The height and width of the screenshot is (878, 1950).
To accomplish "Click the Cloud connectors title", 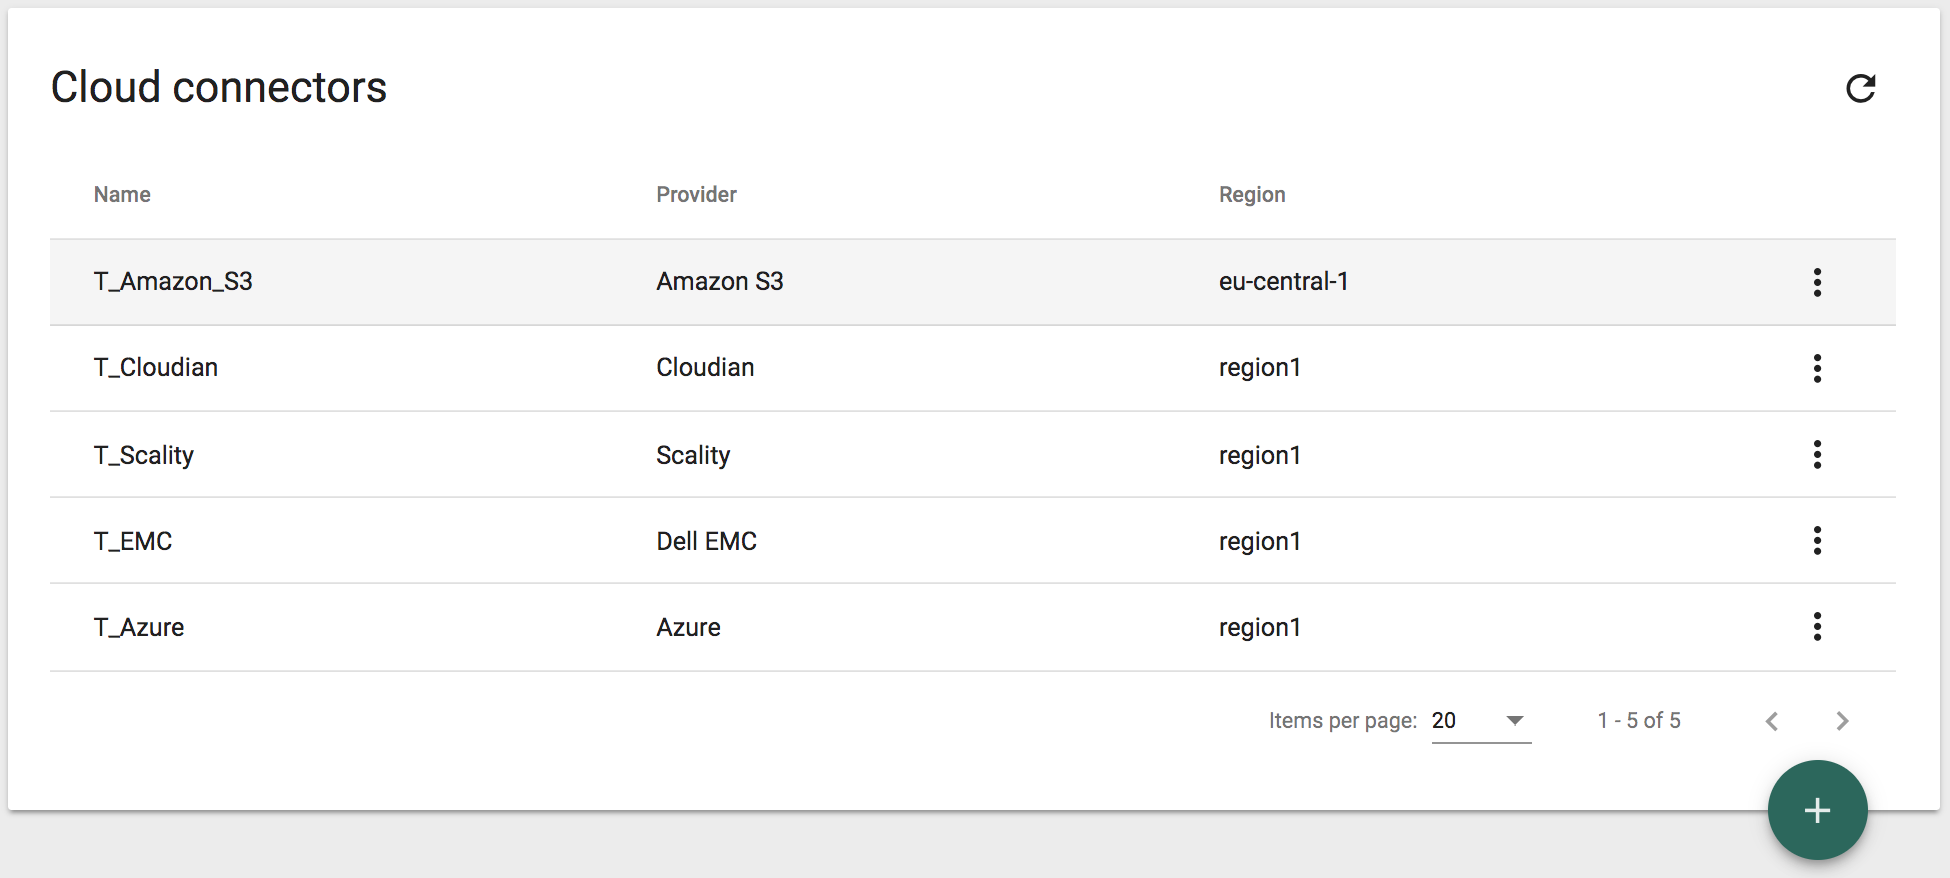I will [219, 88].
